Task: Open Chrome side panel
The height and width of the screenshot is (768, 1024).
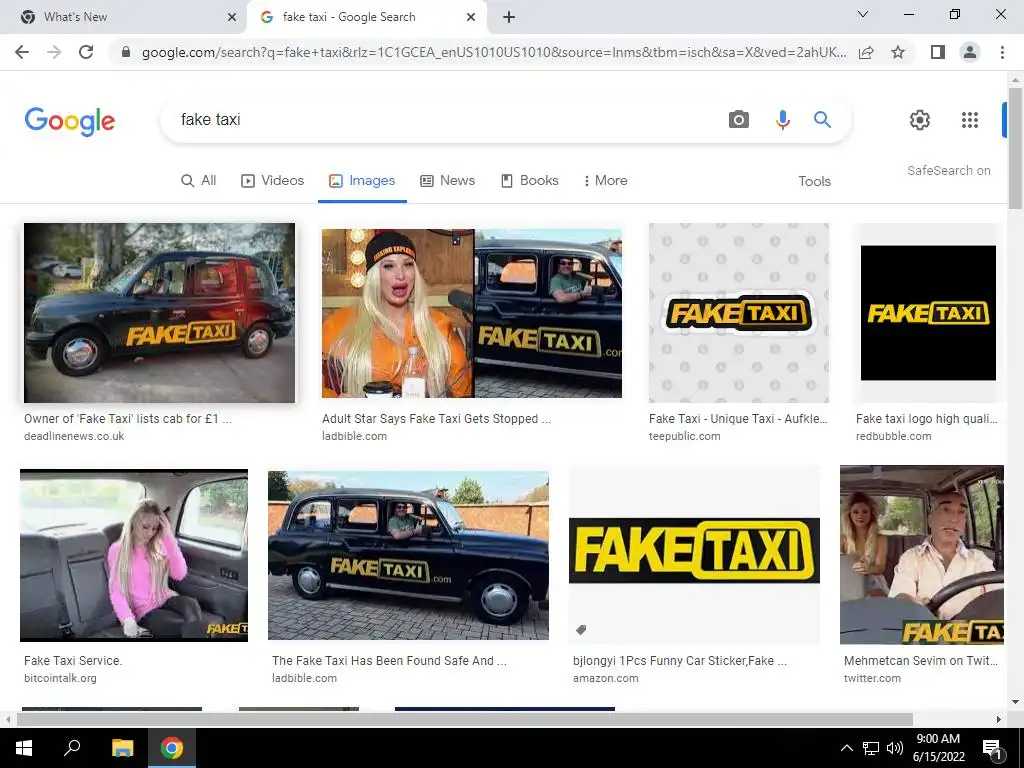Action: tap(938, 52)
